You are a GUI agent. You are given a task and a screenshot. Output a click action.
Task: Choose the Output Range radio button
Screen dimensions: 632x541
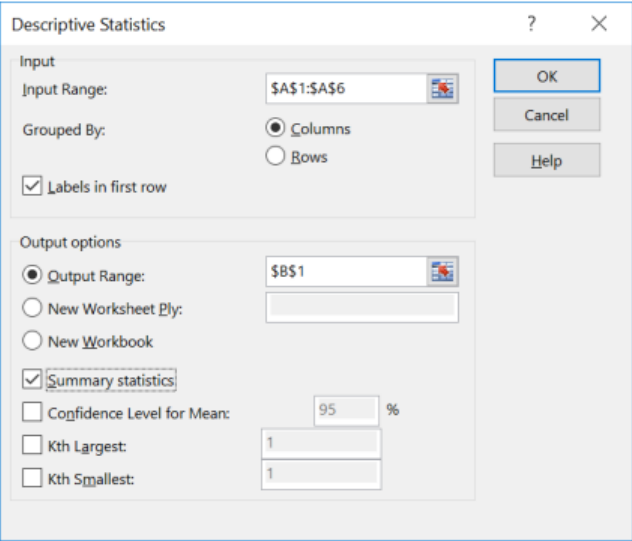(32, 276)
